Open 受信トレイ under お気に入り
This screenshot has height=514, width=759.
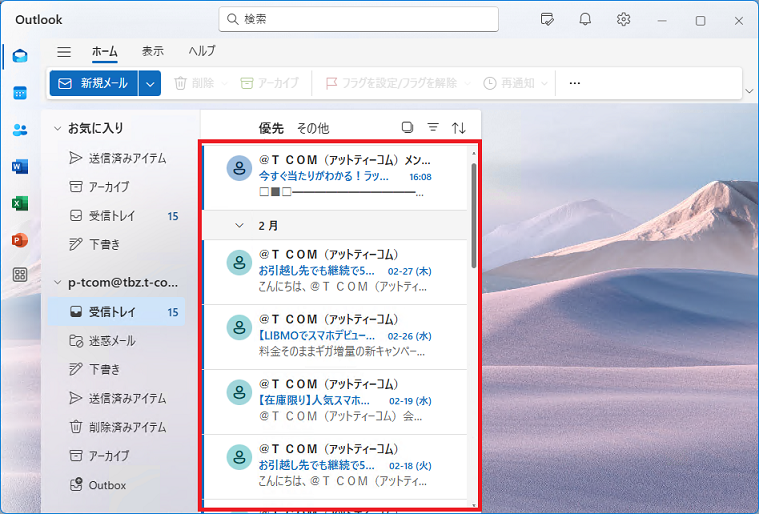coord(117,216)
